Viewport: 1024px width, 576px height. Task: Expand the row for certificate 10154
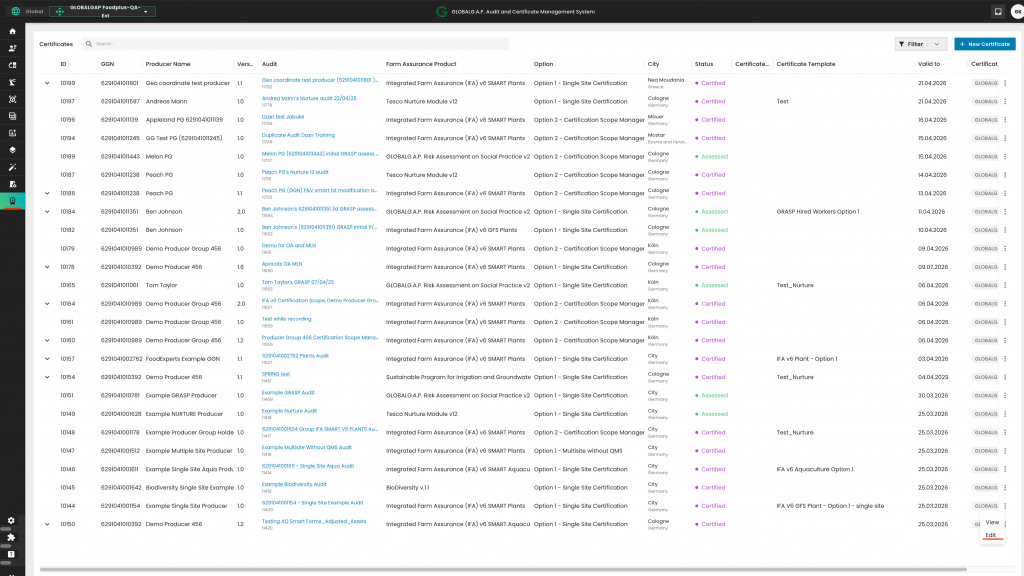click(x=46, y=377)
